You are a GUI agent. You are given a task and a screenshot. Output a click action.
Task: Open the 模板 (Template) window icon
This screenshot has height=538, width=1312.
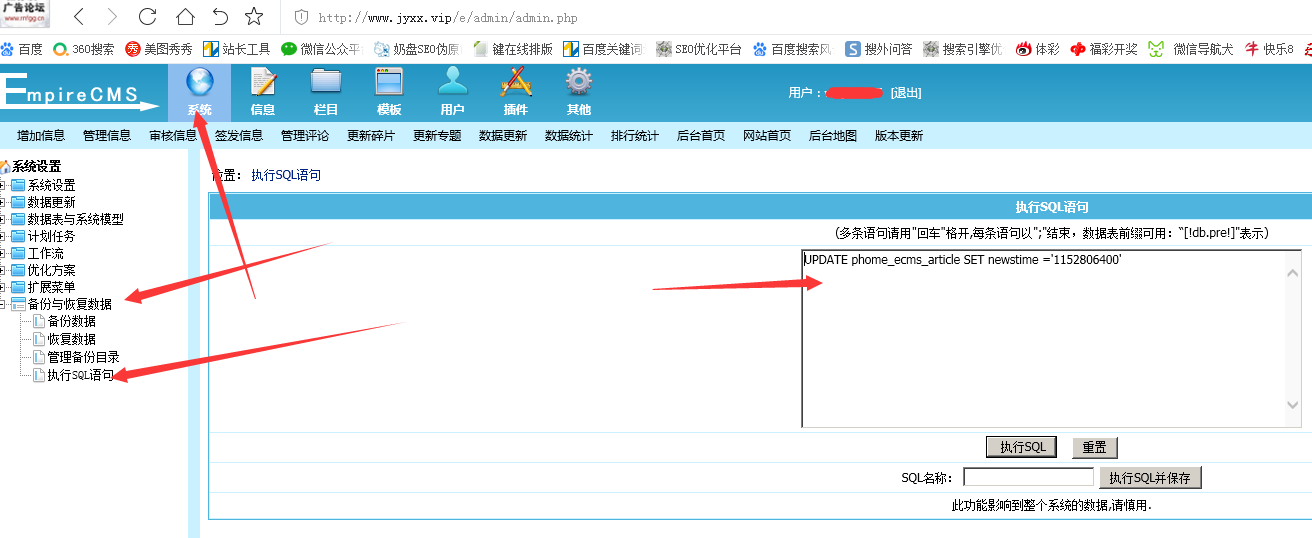pyautogui.click(x=389, y=84)
